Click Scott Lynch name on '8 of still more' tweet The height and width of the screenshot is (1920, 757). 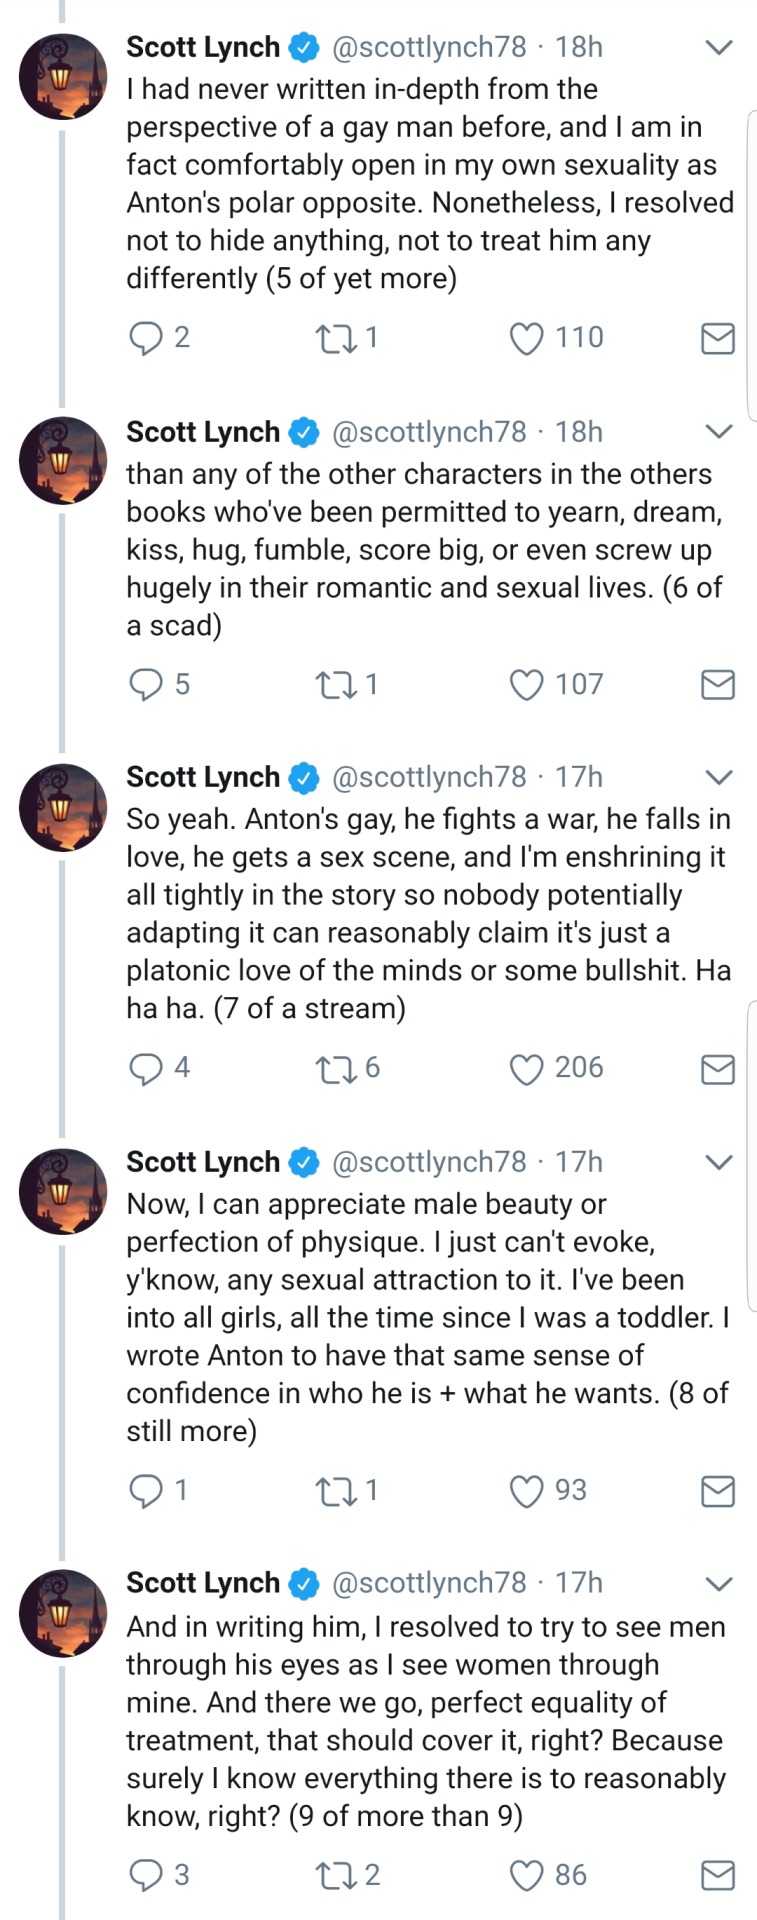203,1162
